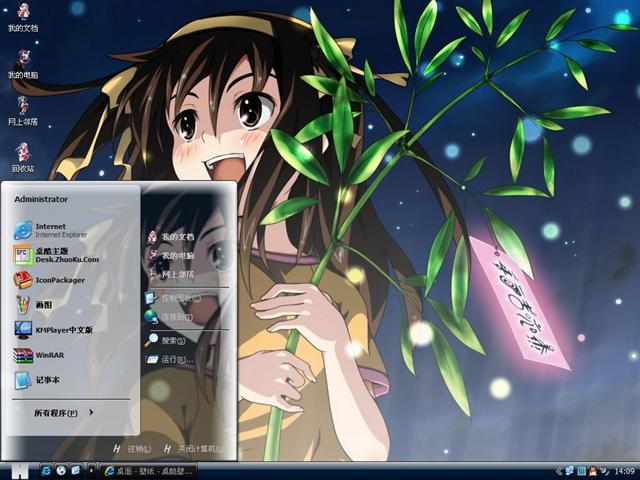Open 桌酷主题 Desk.ZhuoKu.Com Start menu entry
This screenshot has width=640, height=480.
point(56,255)
